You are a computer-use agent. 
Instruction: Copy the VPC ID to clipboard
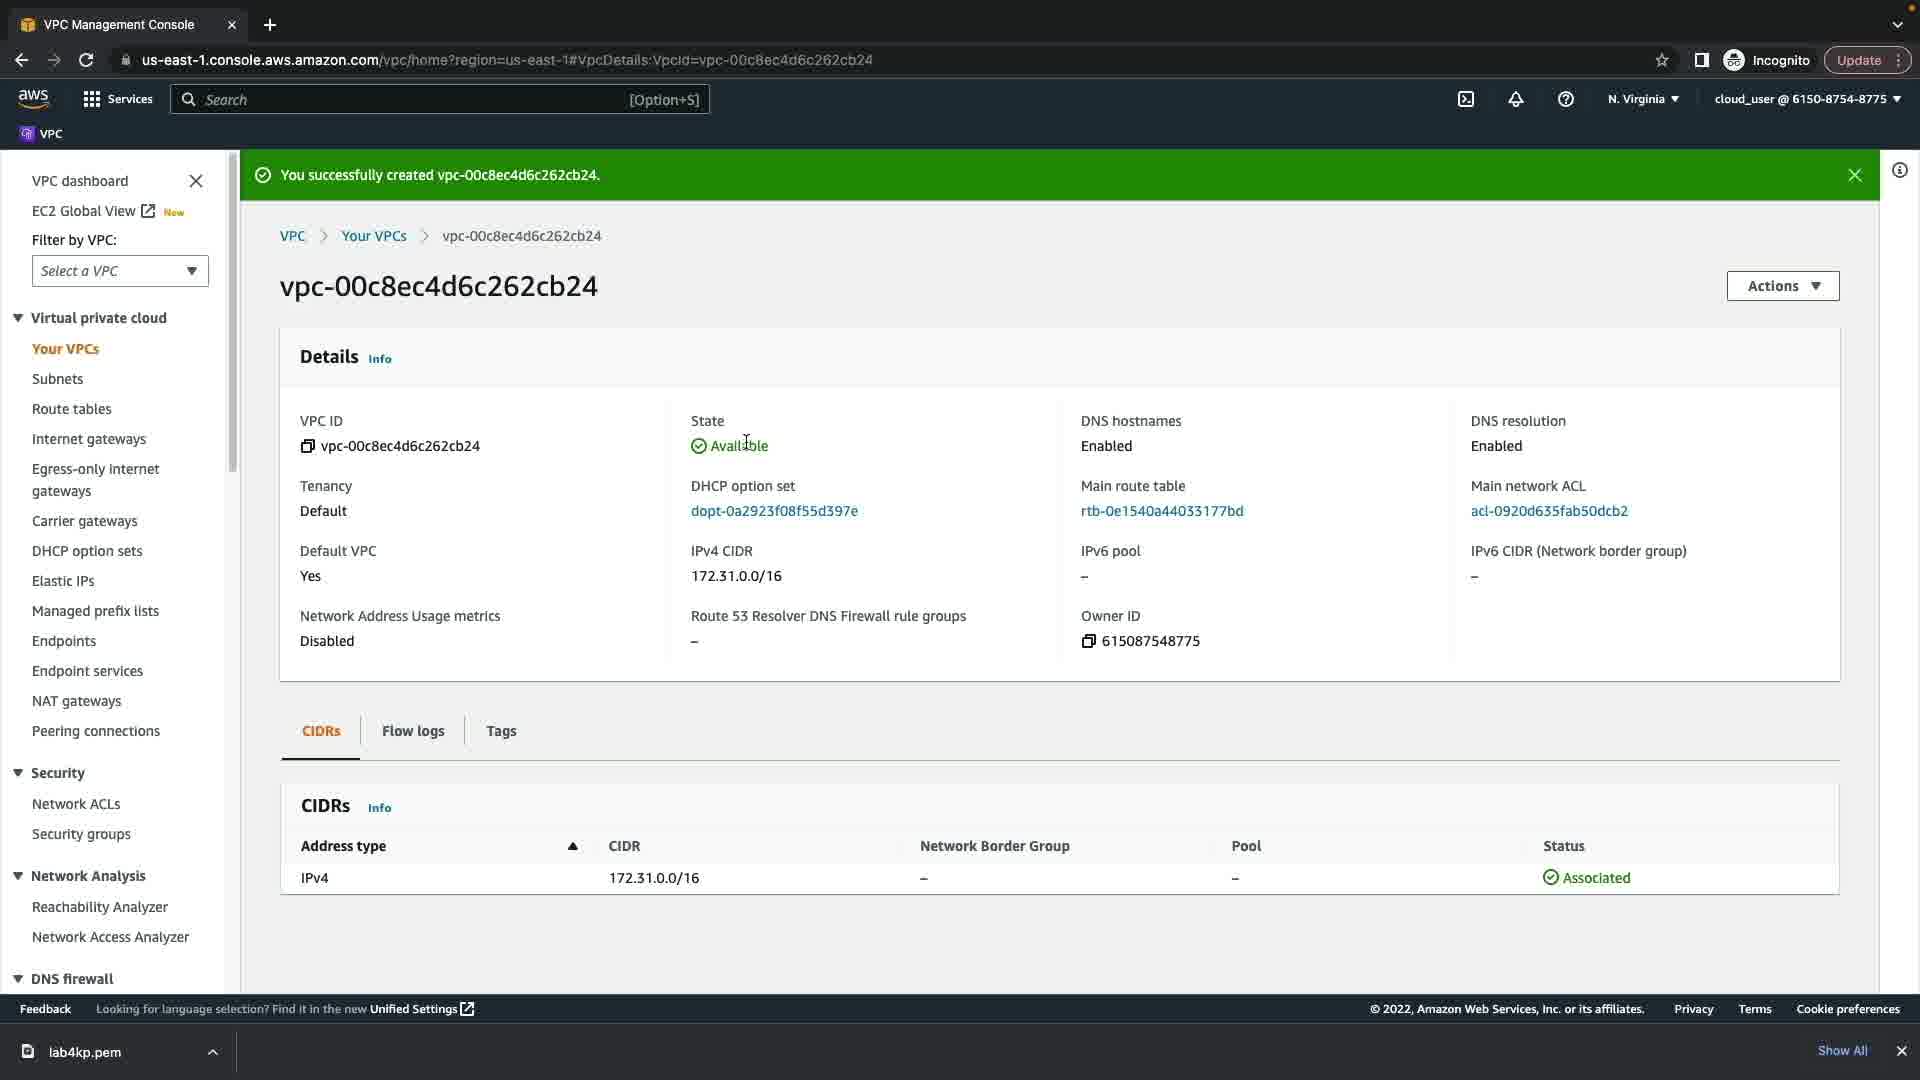pyautogui.click(x=308, y=446)
